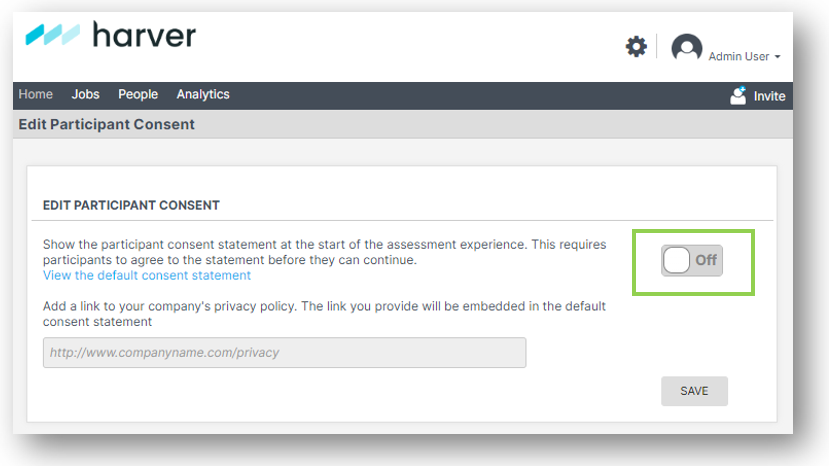Click the Admin User avatar icon
Screen dimensions: 829x466
pyautogui.click(x=686, y=48)
